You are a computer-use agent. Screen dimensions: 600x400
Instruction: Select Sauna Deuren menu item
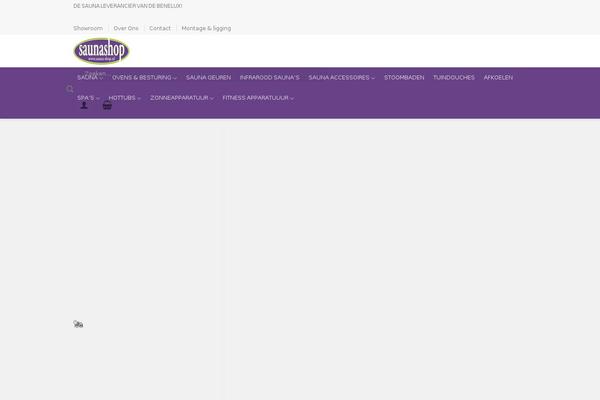(x=209, y=78)
